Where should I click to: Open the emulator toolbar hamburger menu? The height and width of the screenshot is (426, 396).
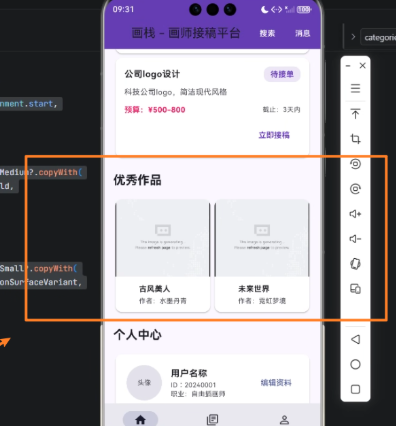(x=355, y=88)
